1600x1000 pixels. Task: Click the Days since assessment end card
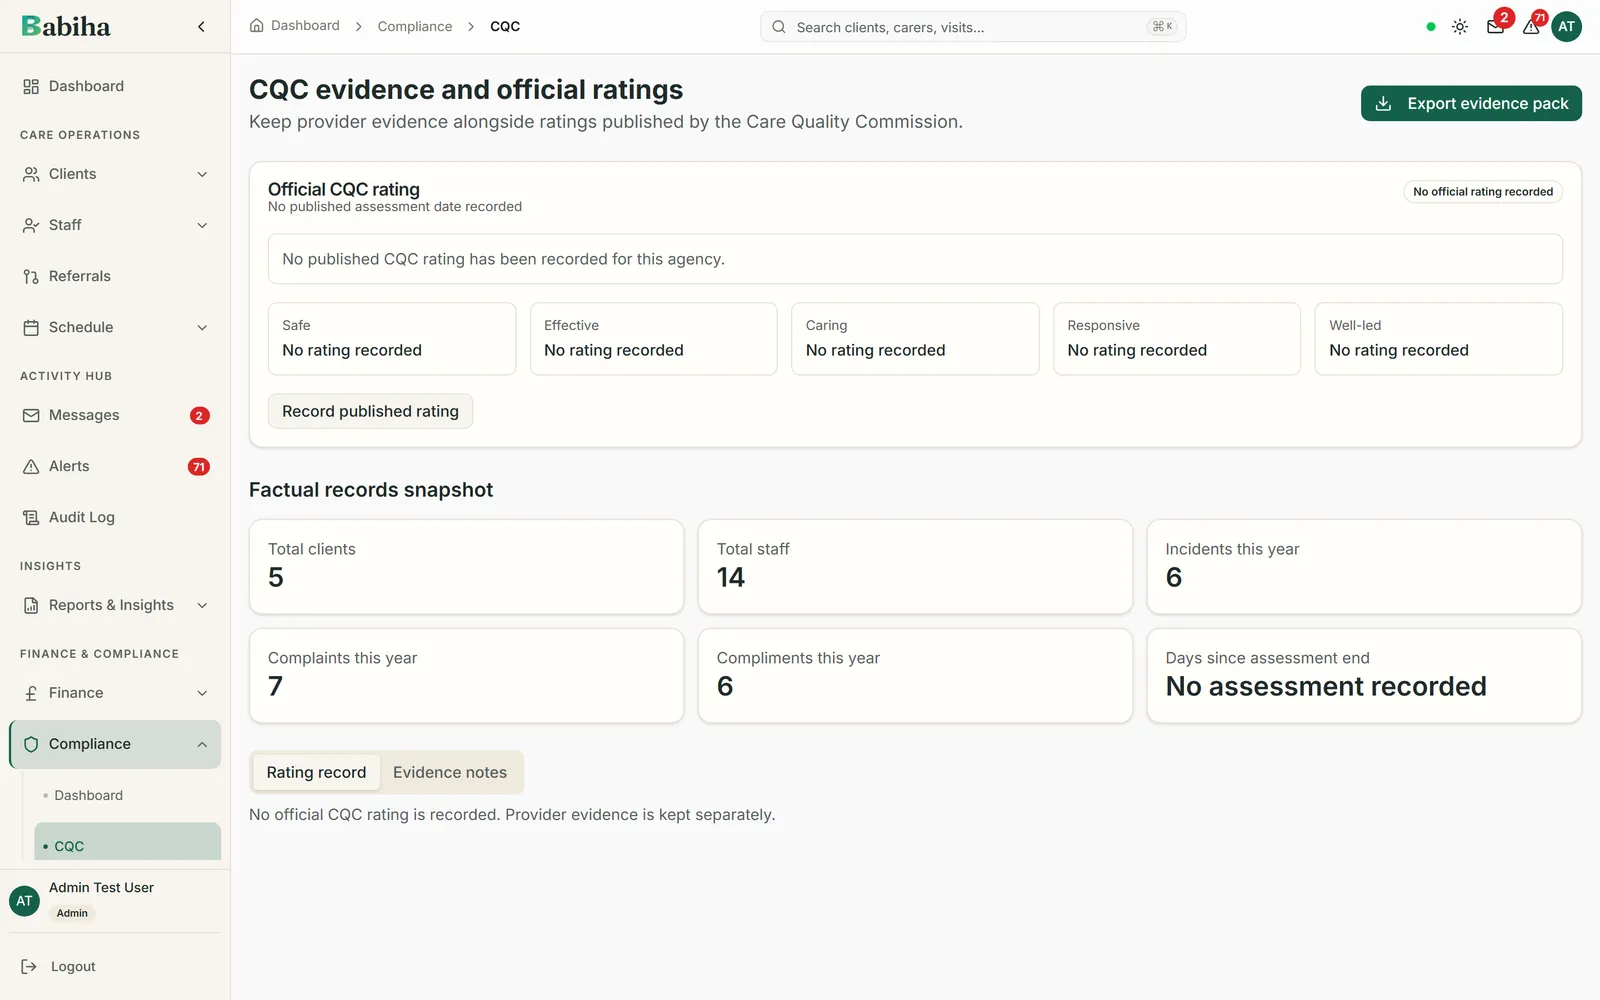(x=1364, y=675)
